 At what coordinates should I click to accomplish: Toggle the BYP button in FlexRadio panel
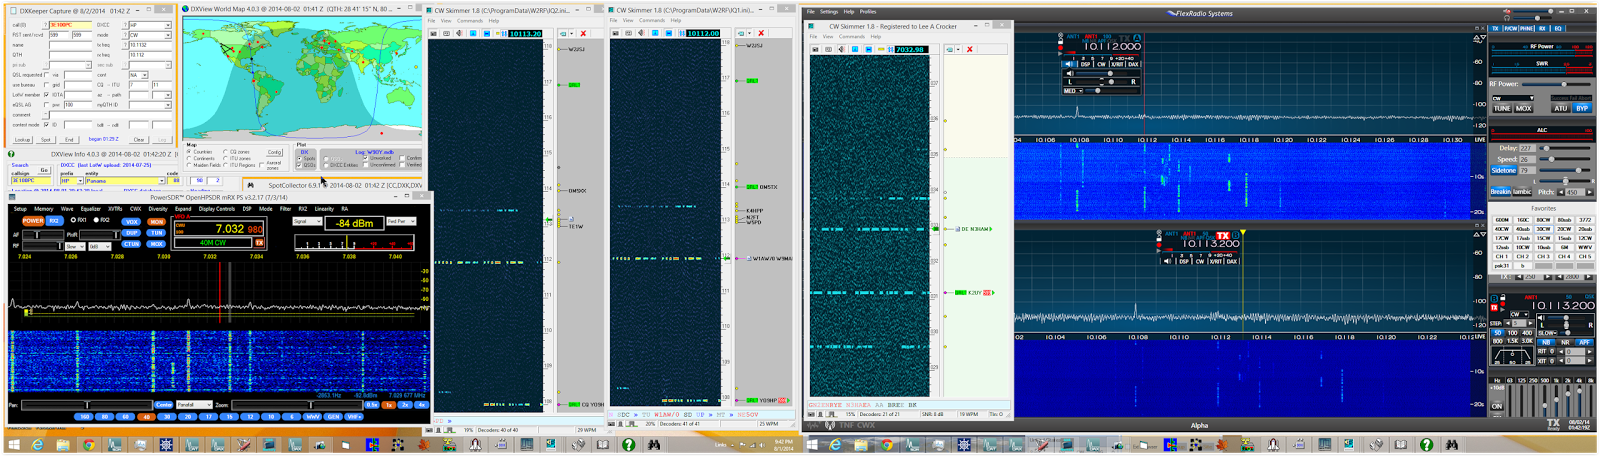pyautogui.click(x=1582, y=108)
